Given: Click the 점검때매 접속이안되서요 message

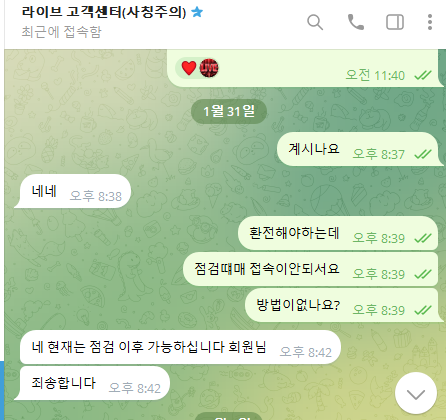Looking at the screenshot, I should tap(311, 269).
